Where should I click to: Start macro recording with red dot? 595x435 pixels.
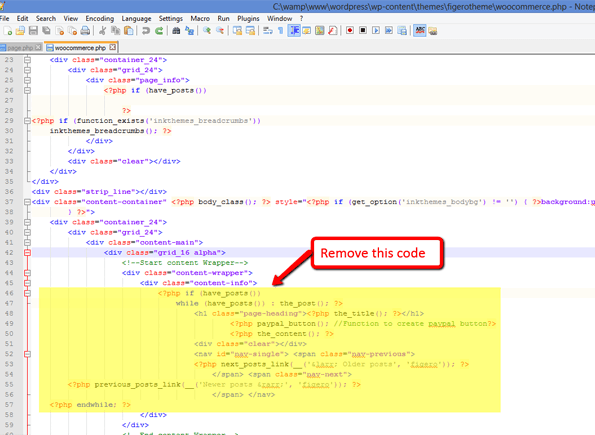pos(350,30)
